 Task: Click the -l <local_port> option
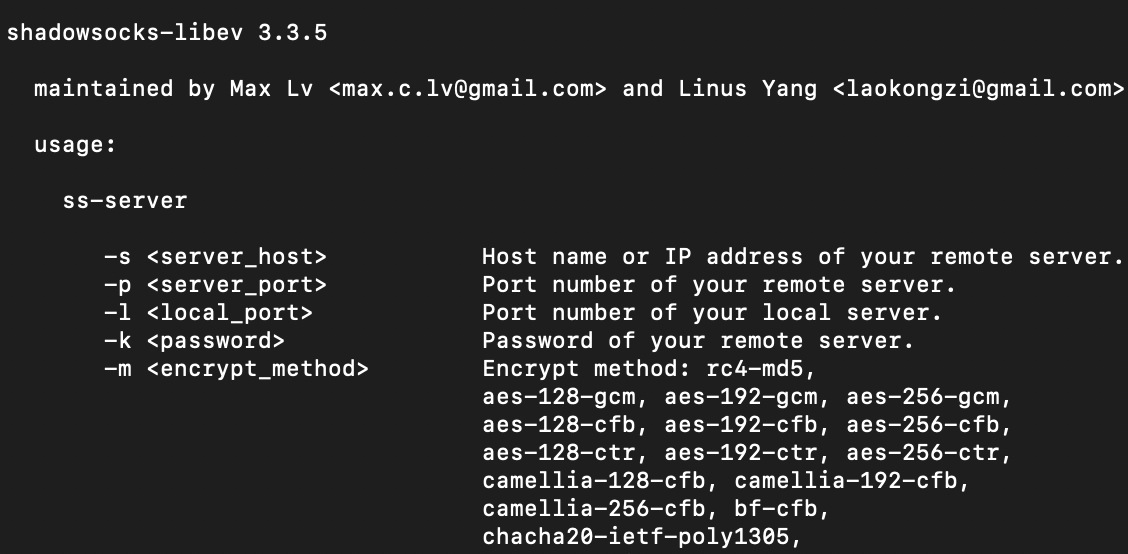209,313
